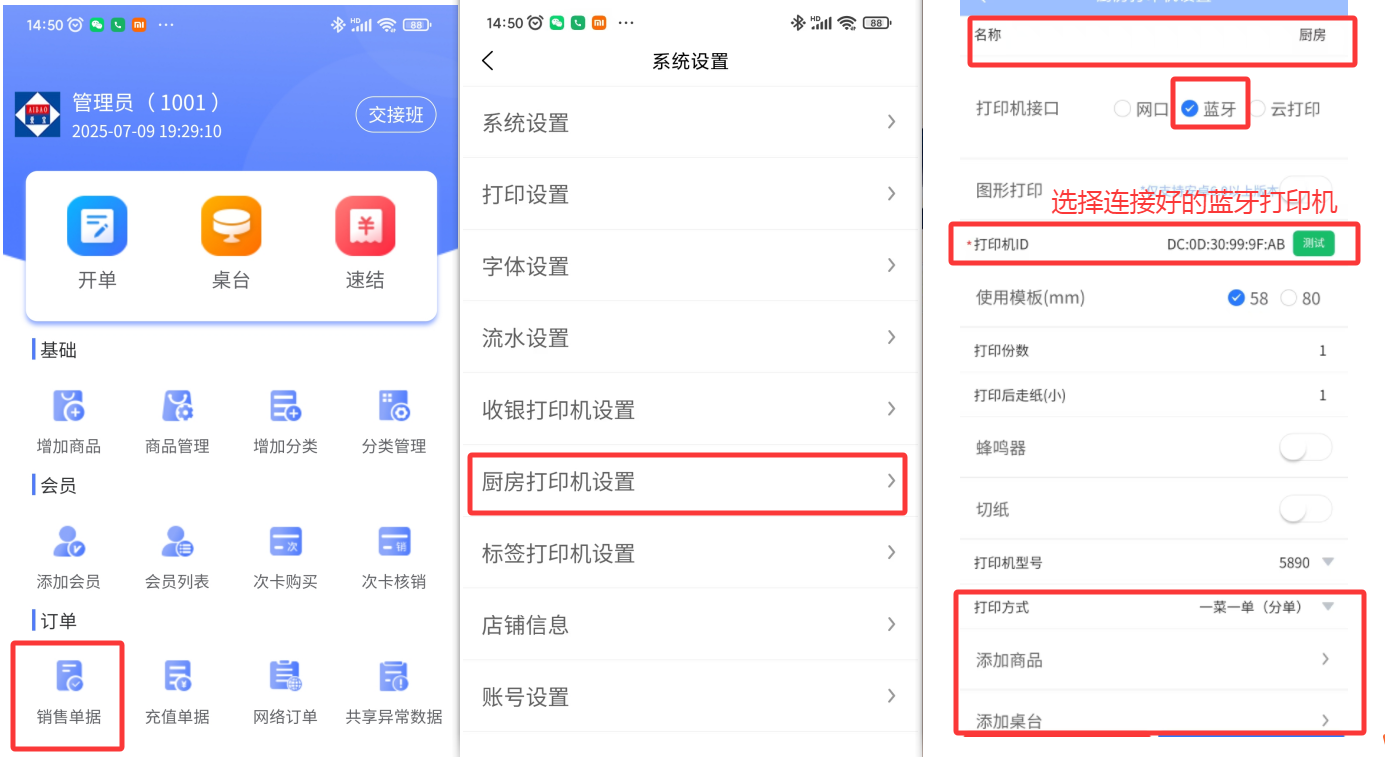Open the 次卡核销 icon
The height and width of the screenshot is (757, 1385).
point(393,542)
